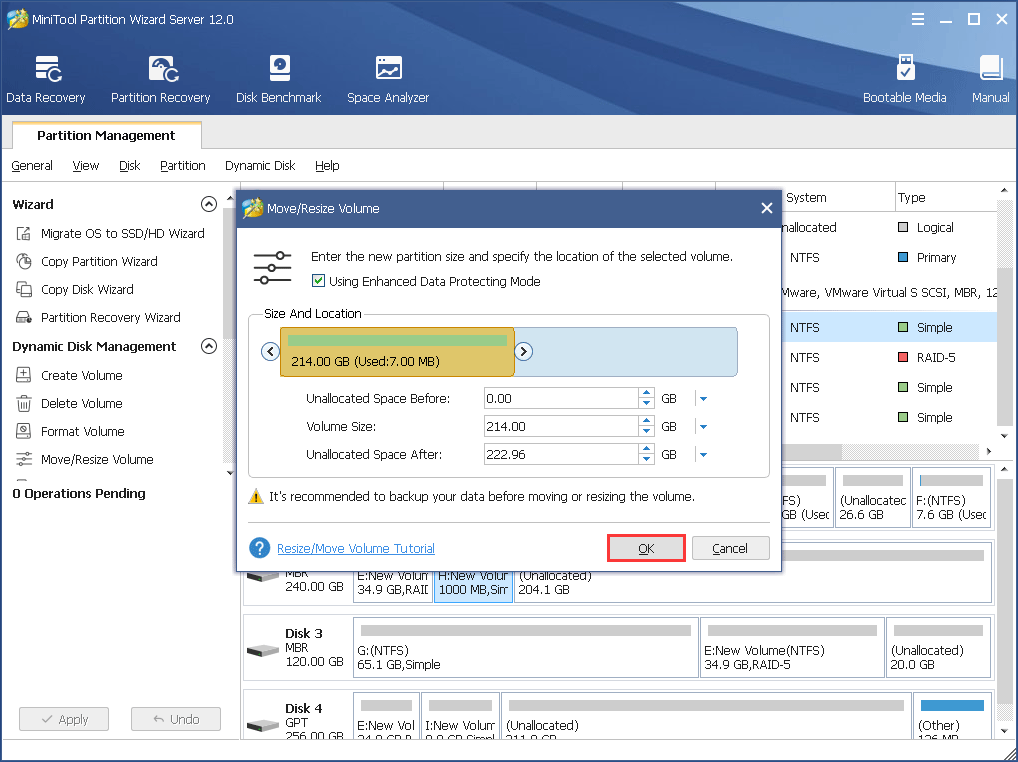Launch Partition Recovery from the toolbar
Viewport: 1018px width, 762px height.
(160, 79)
